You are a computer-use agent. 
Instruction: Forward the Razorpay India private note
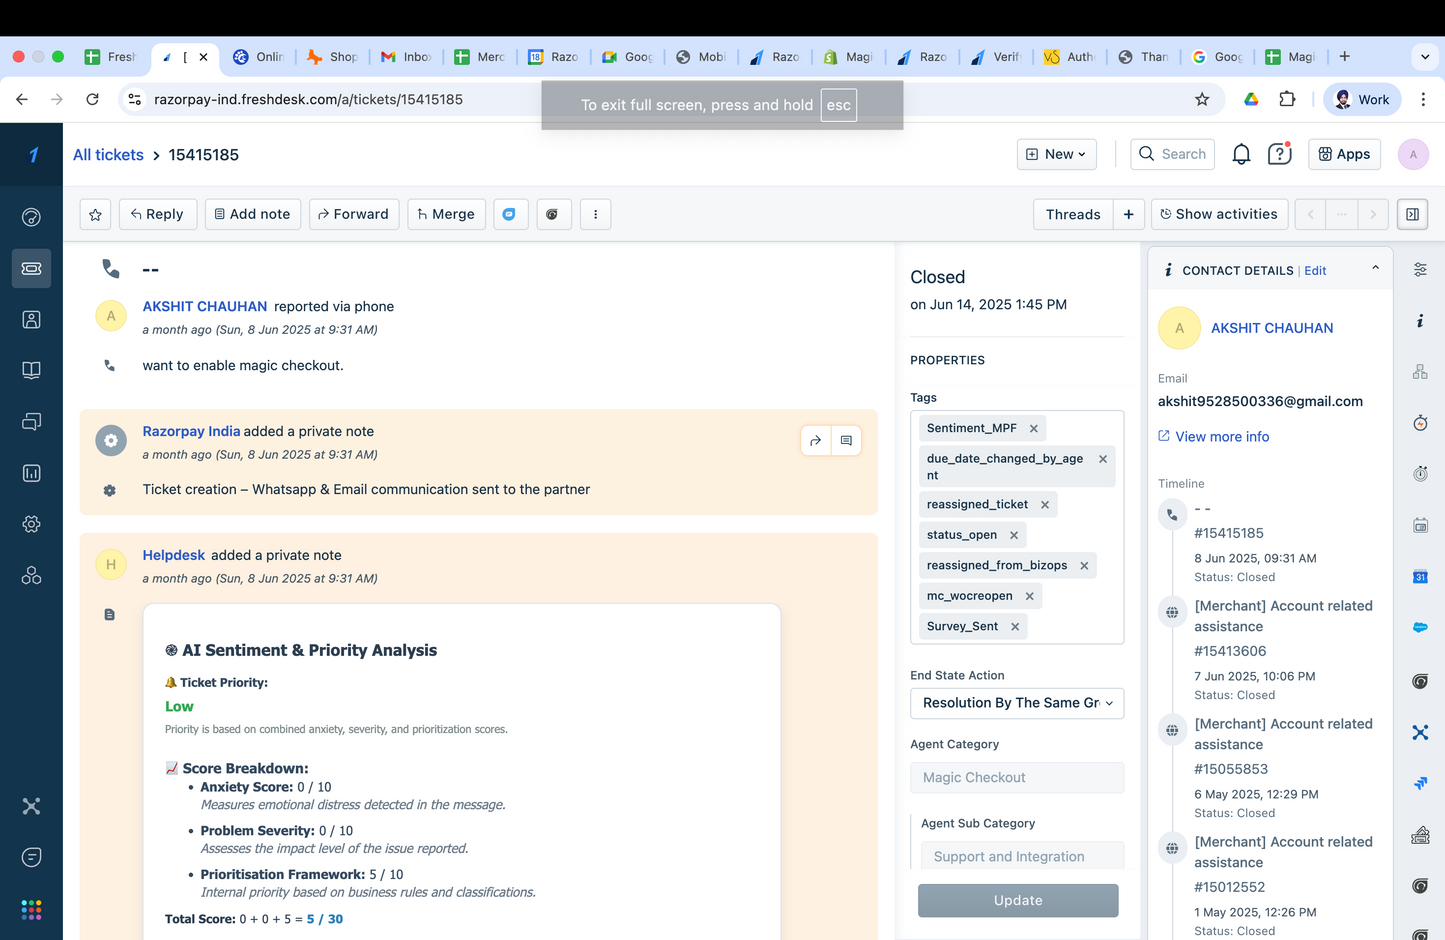[x=816, y=440]
